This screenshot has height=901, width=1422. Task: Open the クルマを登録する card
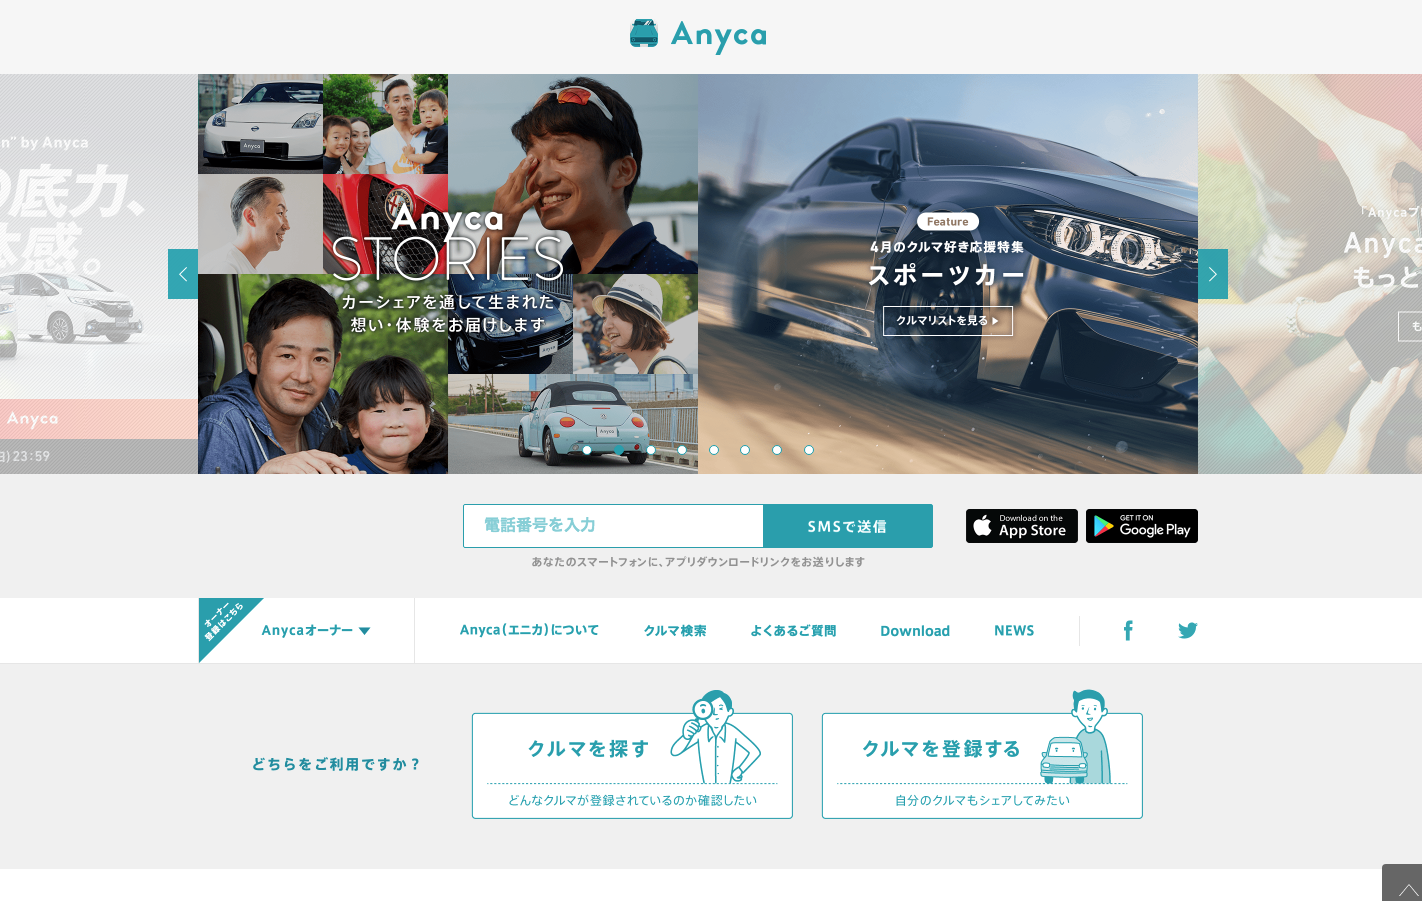tap(982, 766)
